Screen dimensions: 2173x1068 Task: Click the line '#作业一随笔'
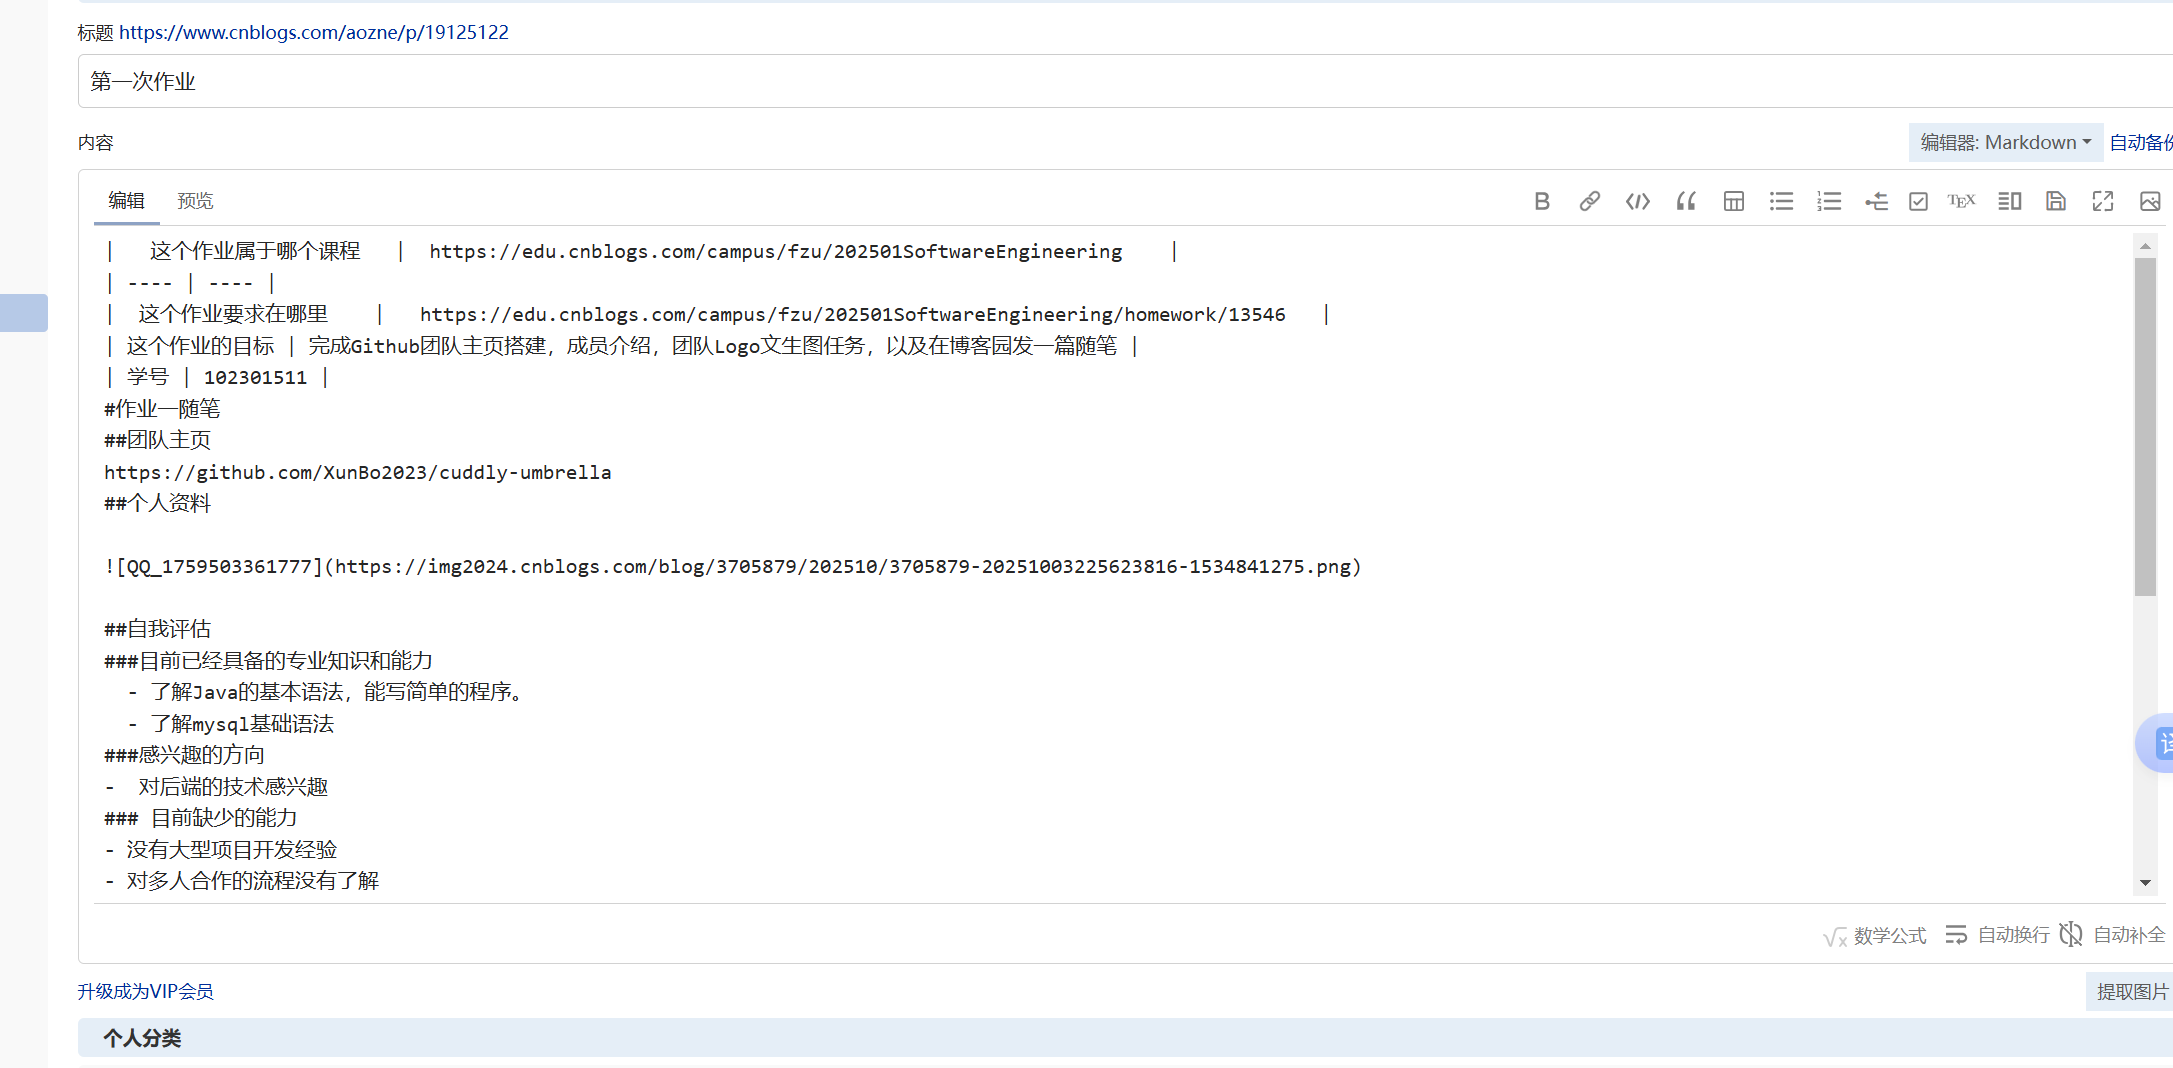point(162,409)
